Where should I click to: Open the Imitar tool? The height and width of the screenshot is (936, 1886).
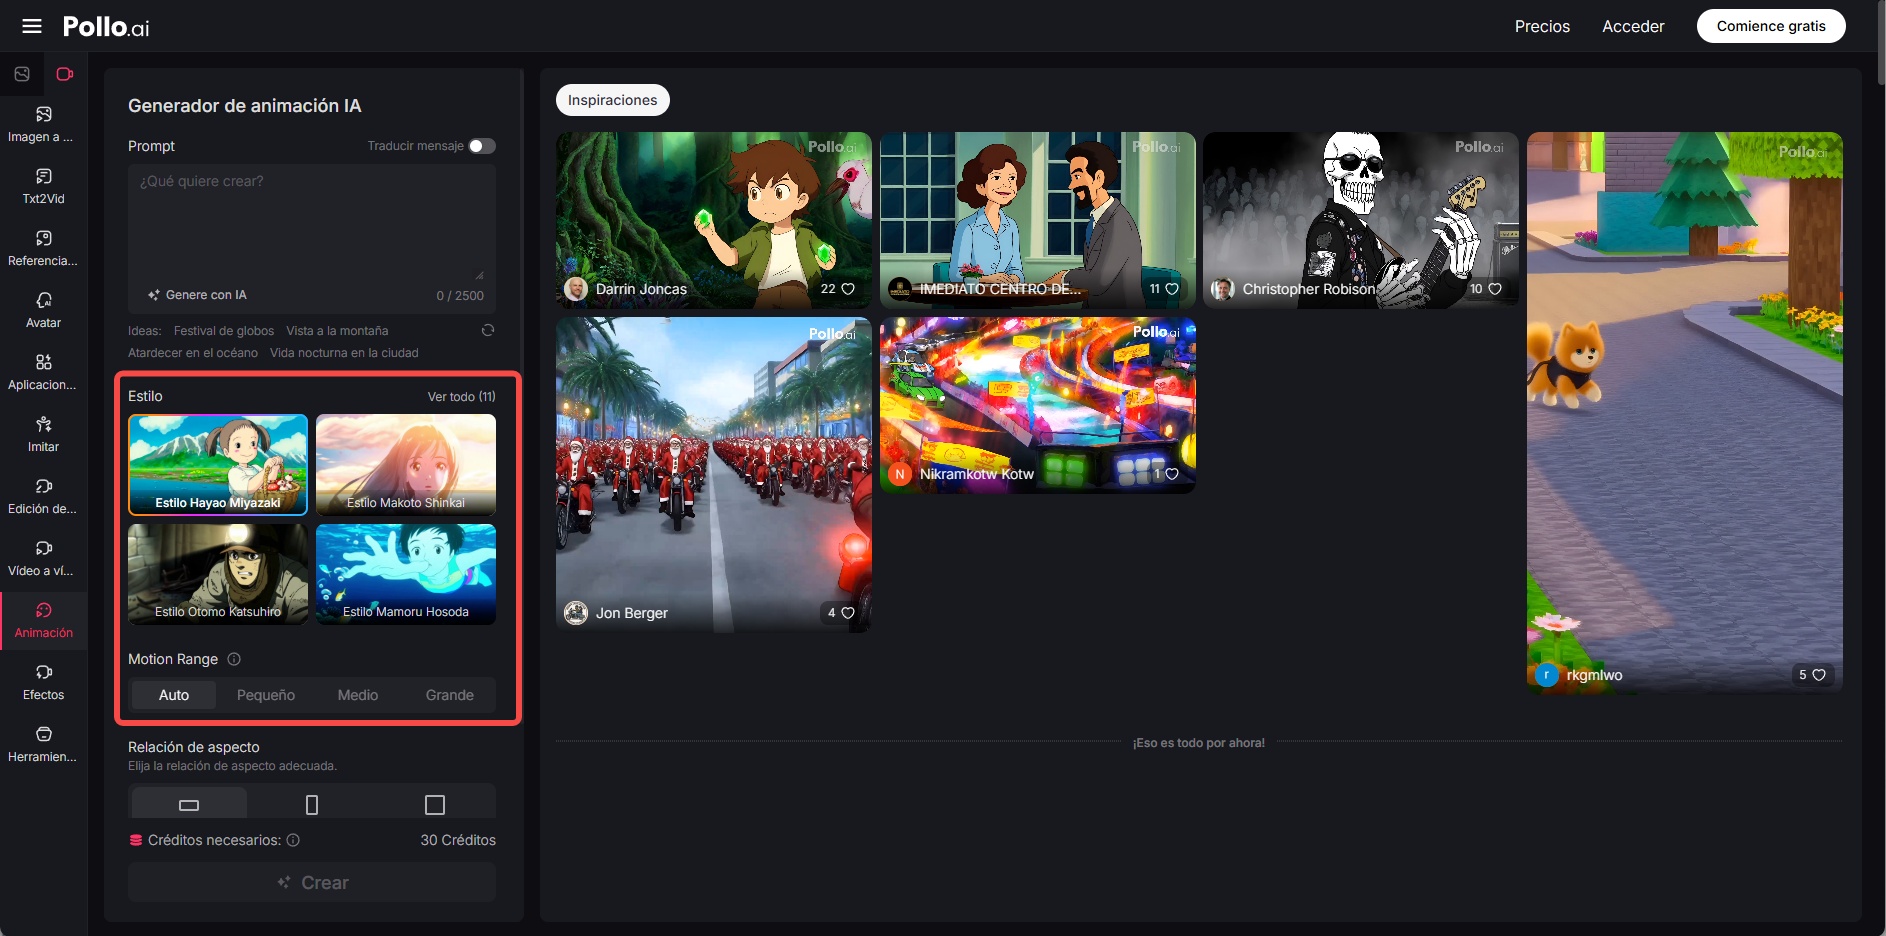[43, 435]
